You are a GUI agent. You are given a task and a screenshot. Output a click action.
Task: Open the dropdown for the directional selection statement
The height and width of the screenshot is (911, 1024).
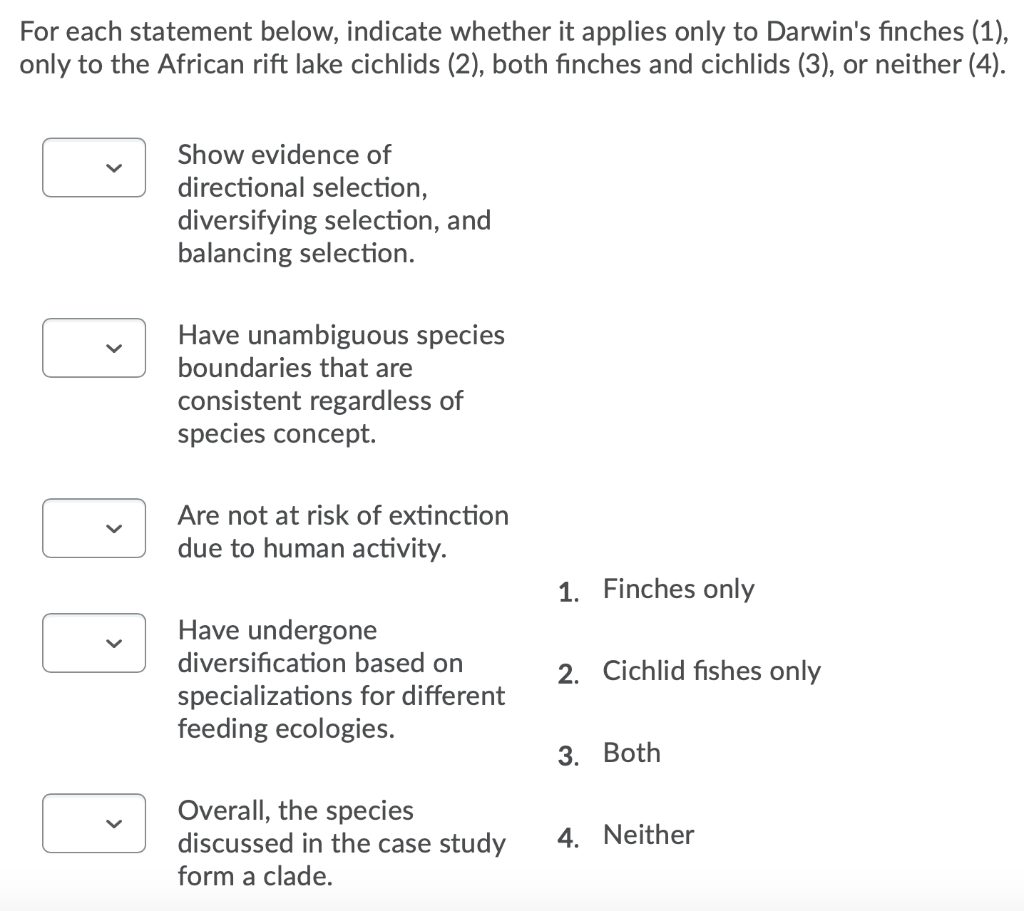coord(93,167)
